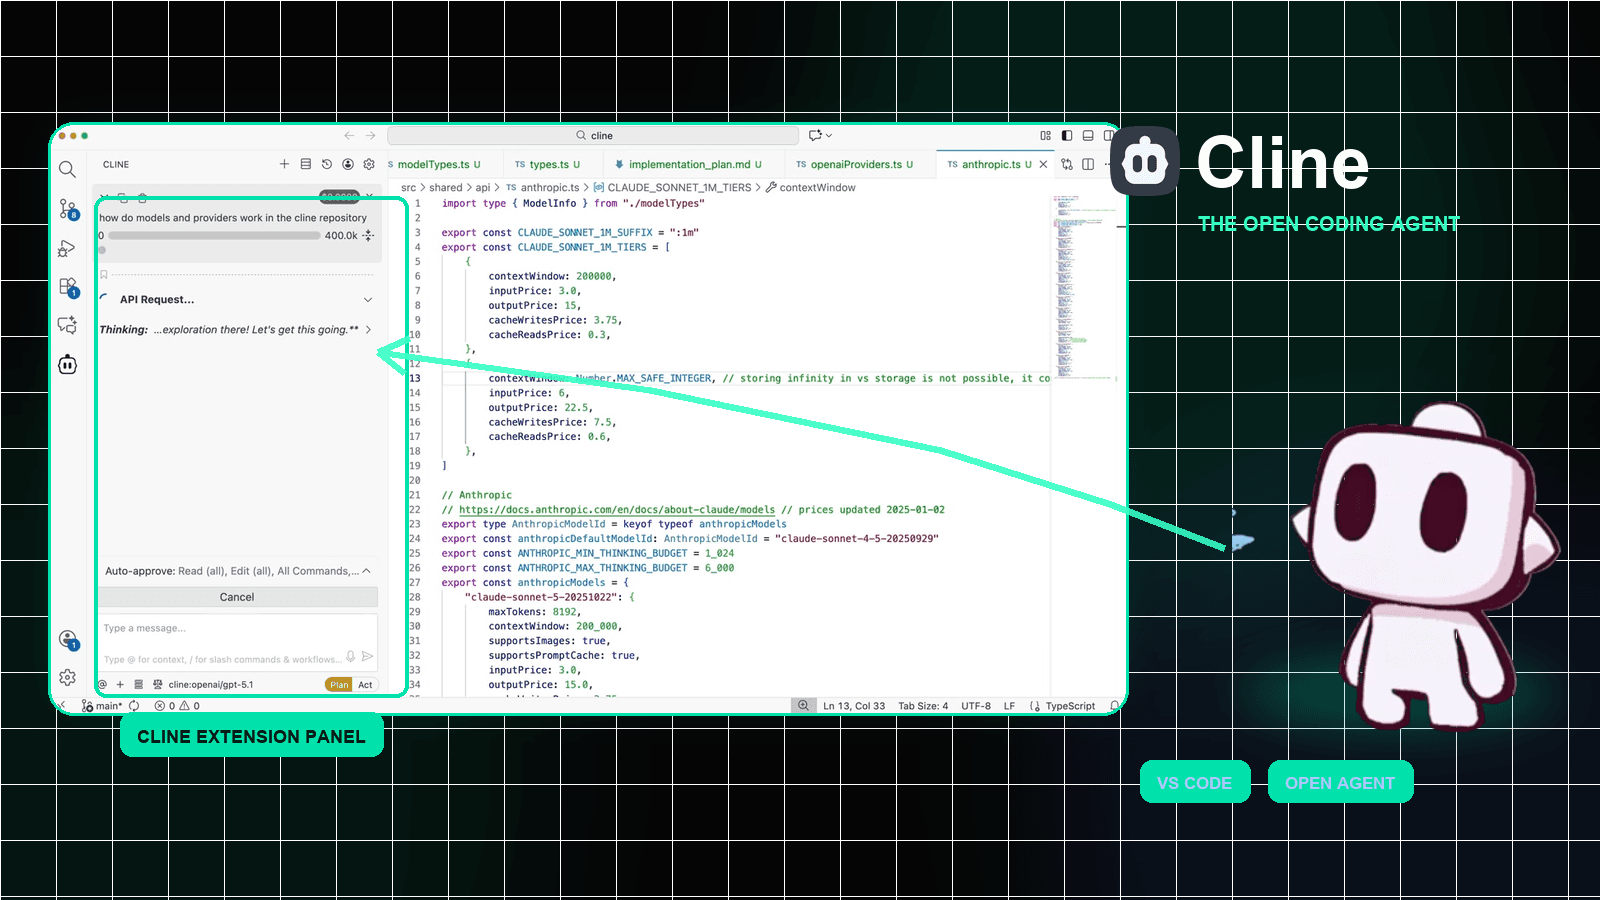Open docs.anthropic.com models link in code
Screen dimensions: 1600x900
[617, 510]
